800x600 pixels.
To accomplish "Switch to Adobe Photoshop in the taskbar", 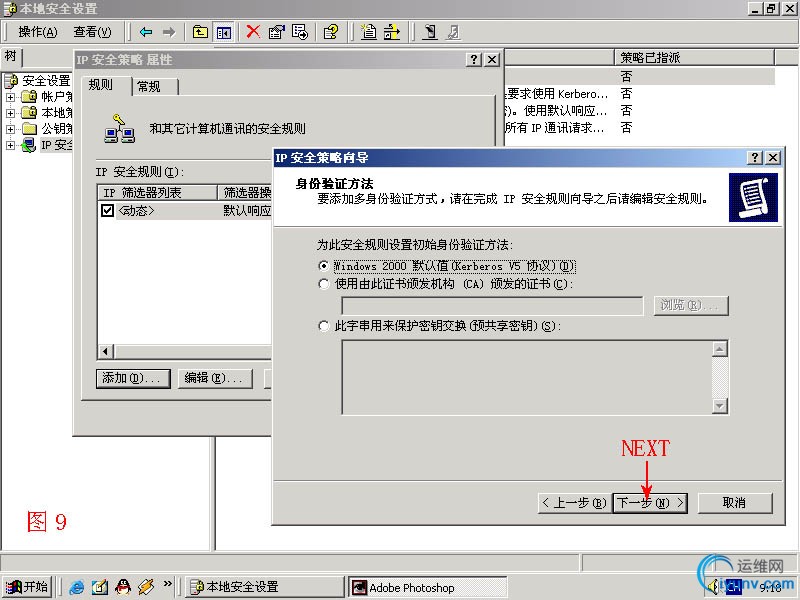I will (x=428, y=587).
